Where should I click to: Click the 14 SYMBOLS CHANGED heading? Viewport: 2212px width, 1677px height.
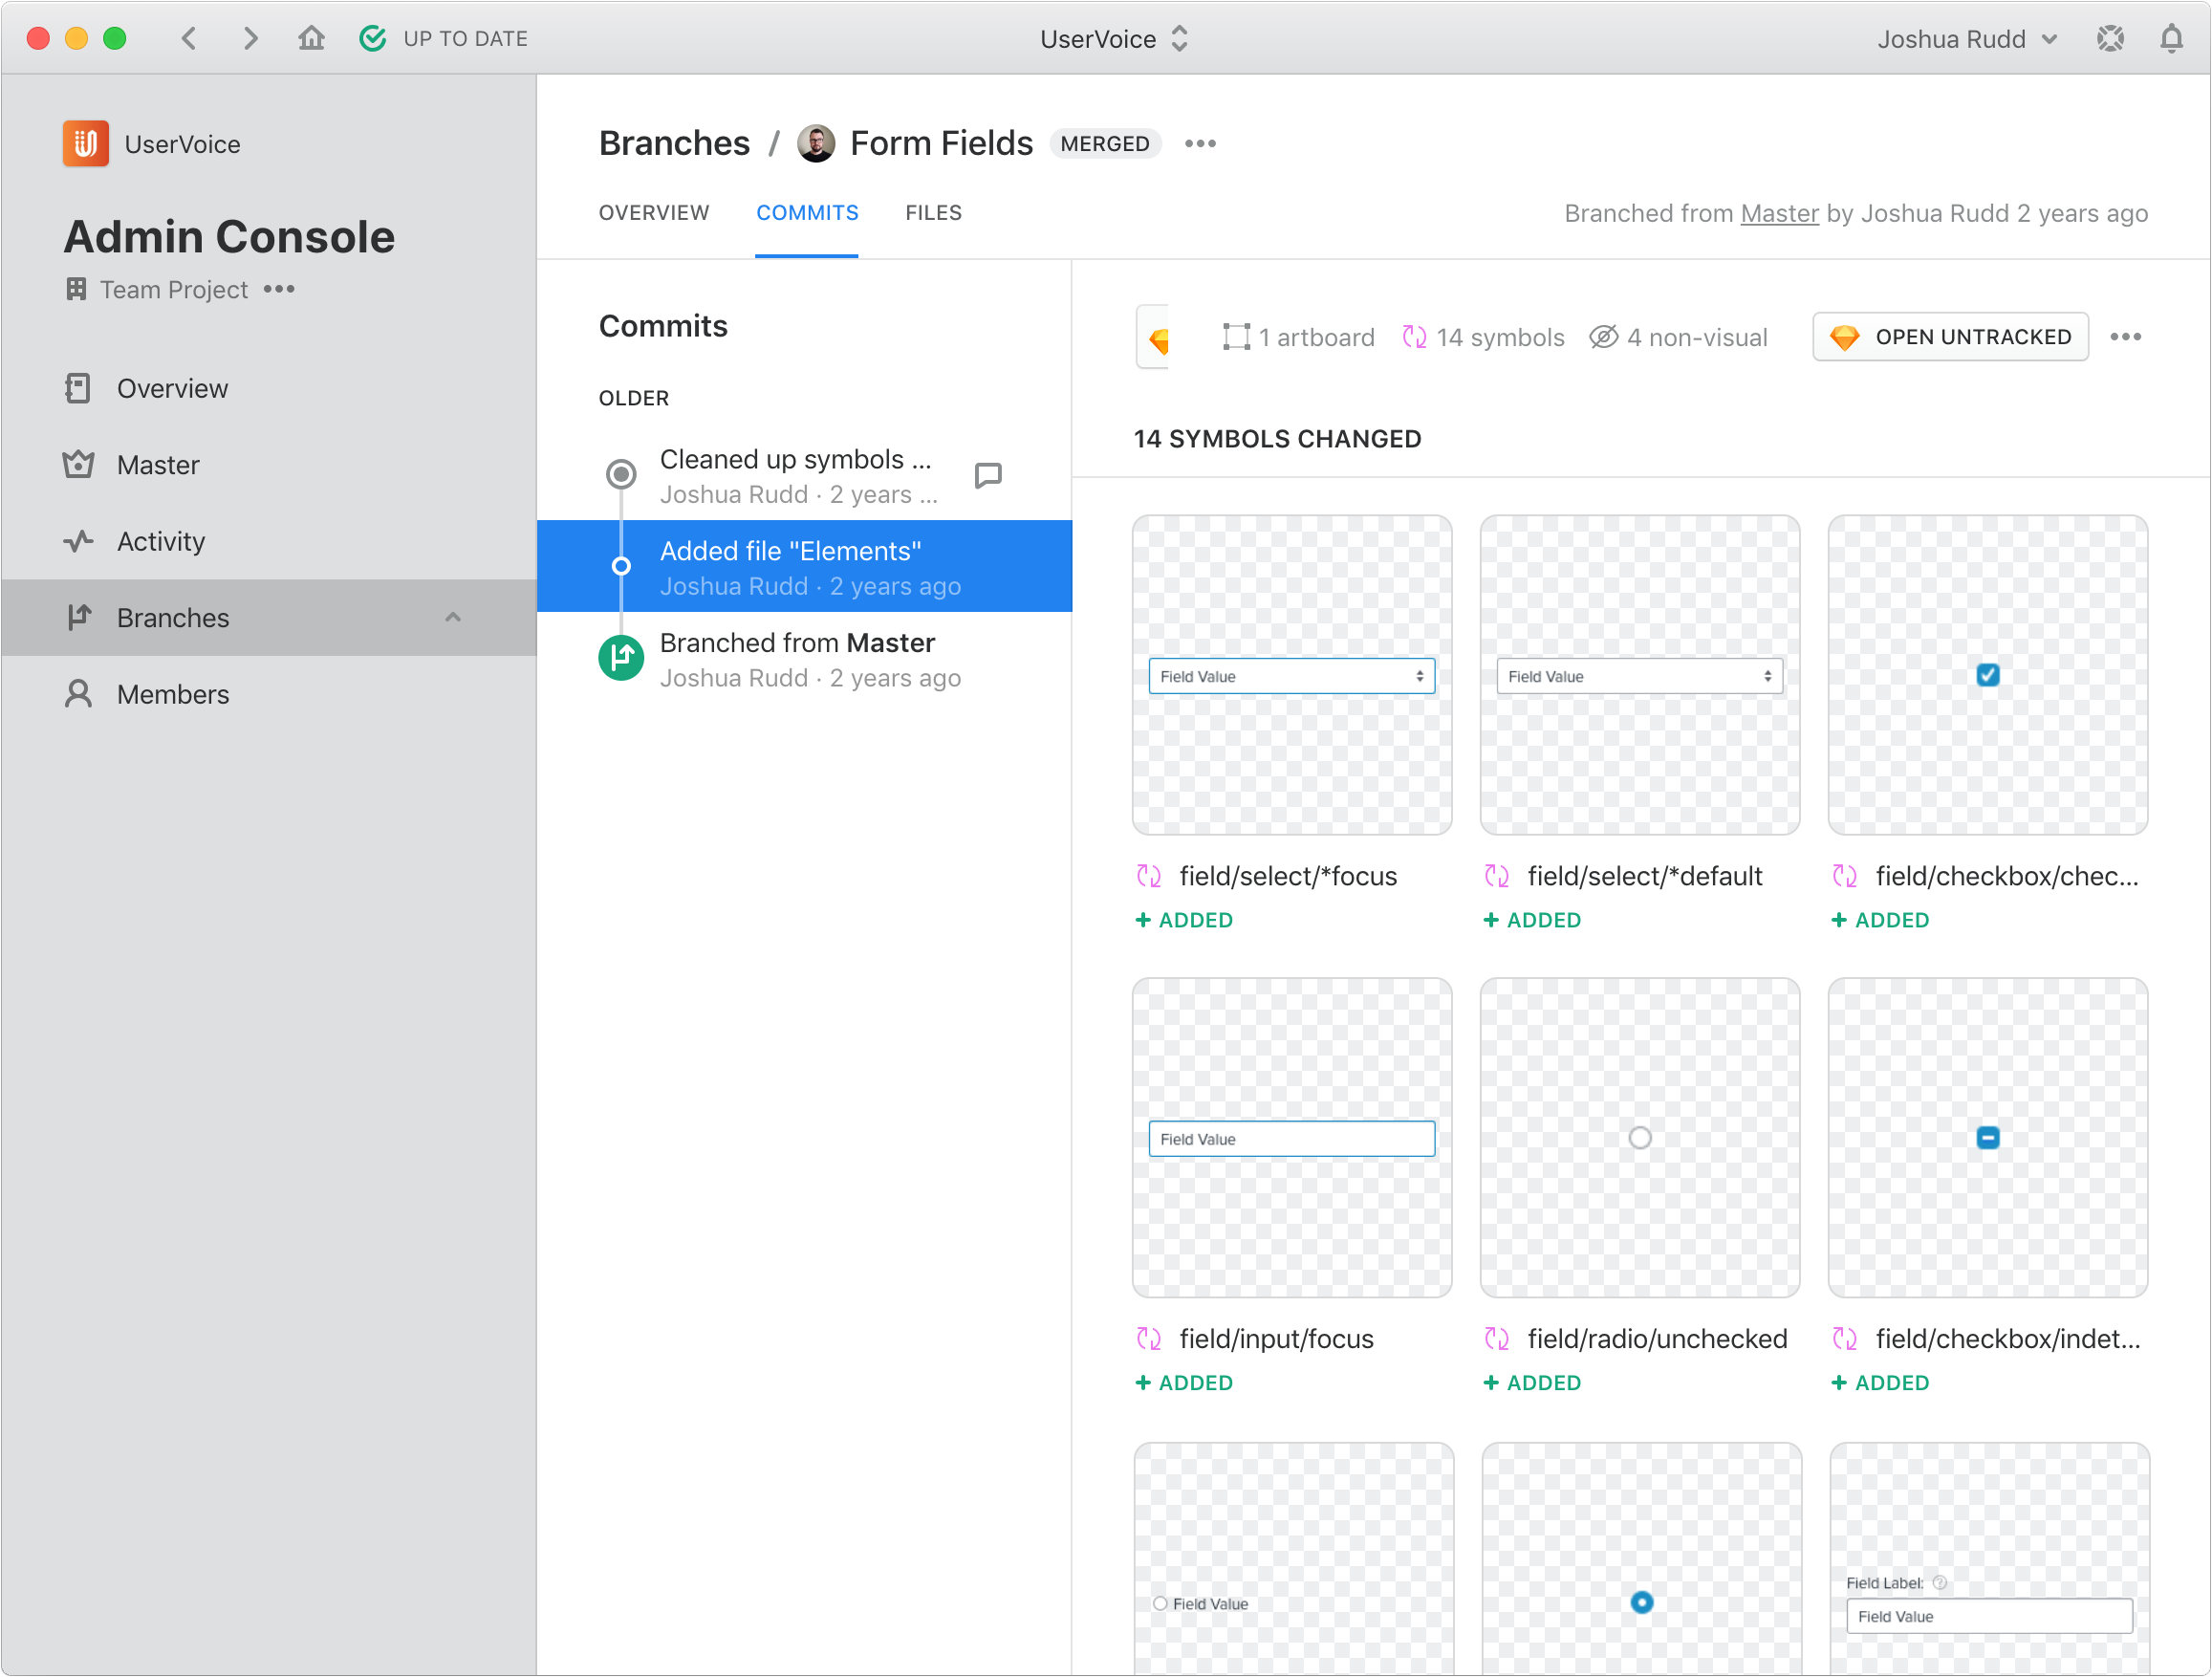(1277, 439)
